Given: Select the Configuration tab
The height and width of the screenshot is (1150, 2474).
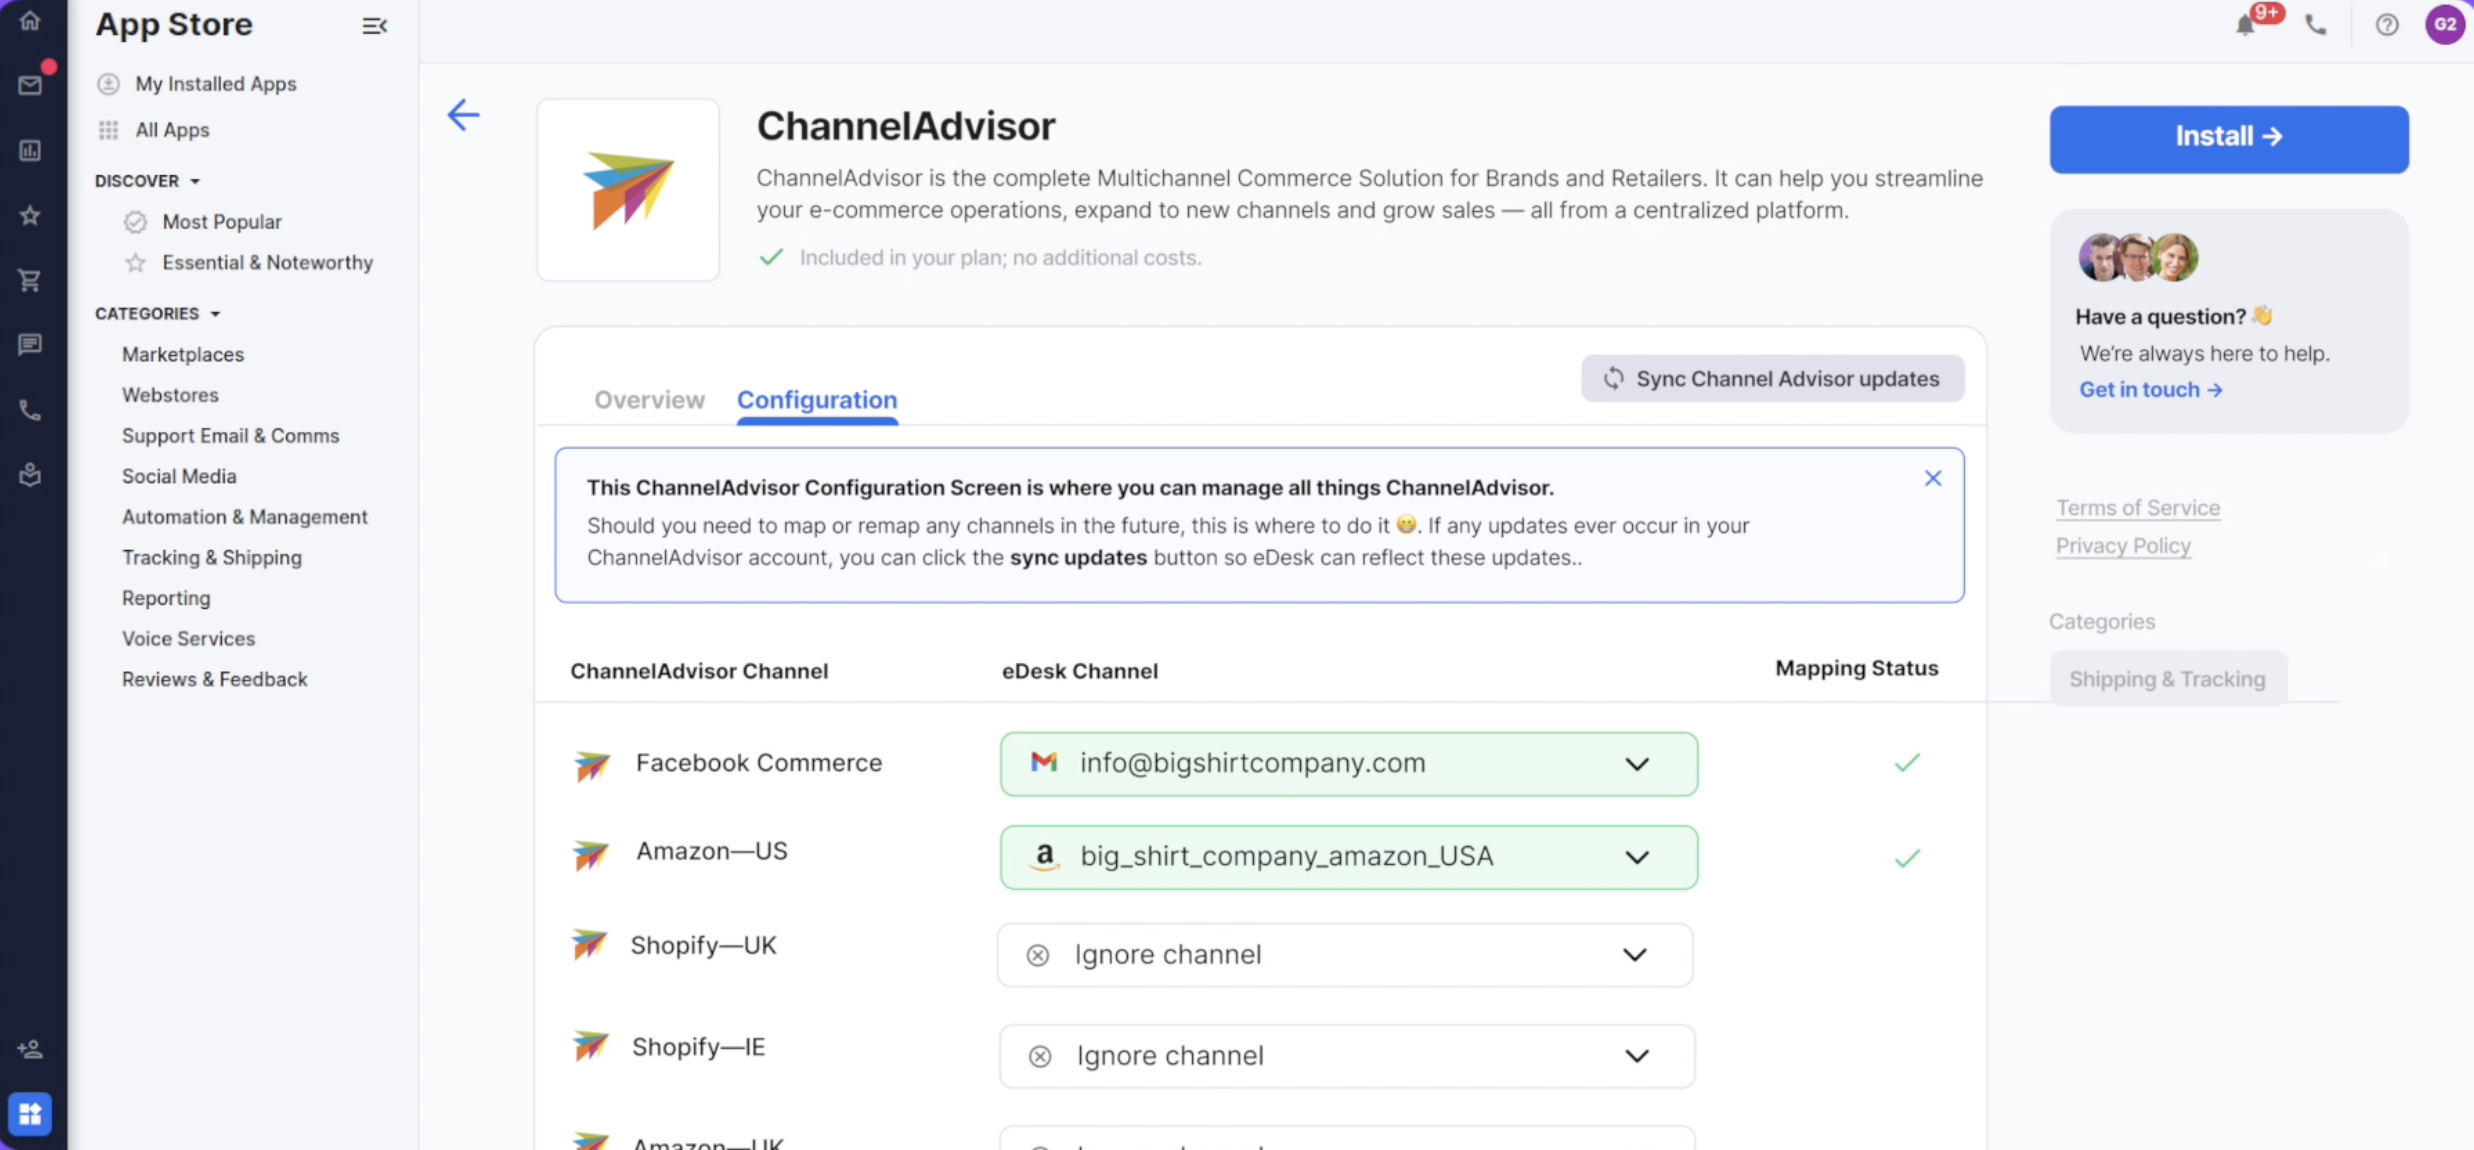Looking at the screenshot, I should coord(817,400).
